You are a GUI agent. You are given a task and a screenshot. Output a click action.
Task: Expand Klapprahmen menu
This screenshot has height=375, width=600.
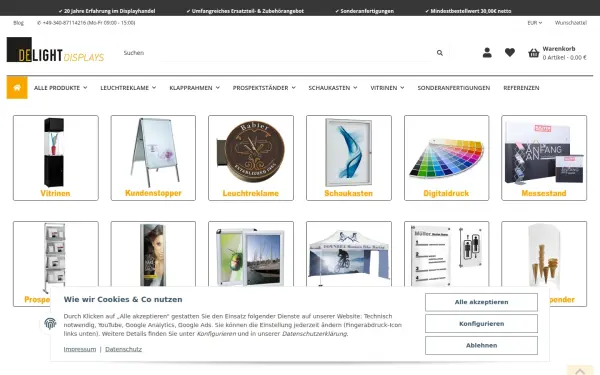(194, 88)
